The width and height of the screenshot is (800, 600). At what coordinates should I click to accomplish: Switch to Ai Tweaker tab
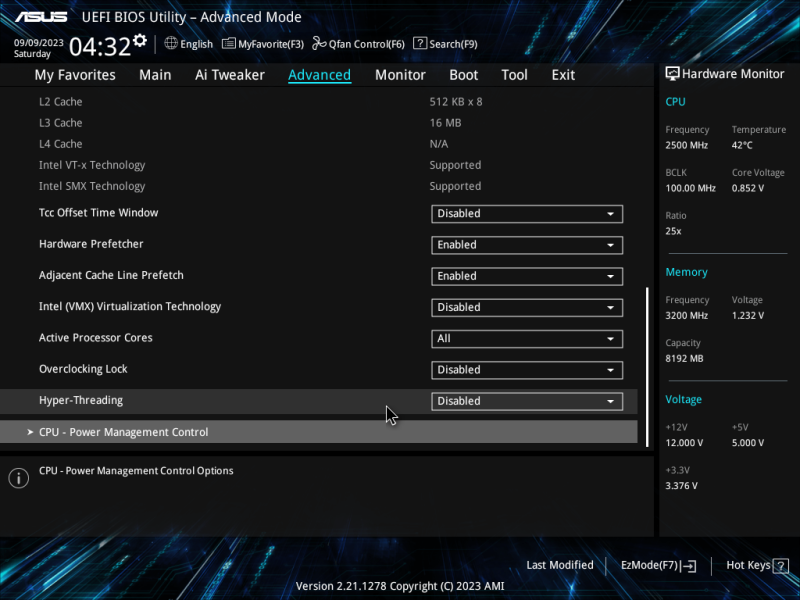click(230, 75)
